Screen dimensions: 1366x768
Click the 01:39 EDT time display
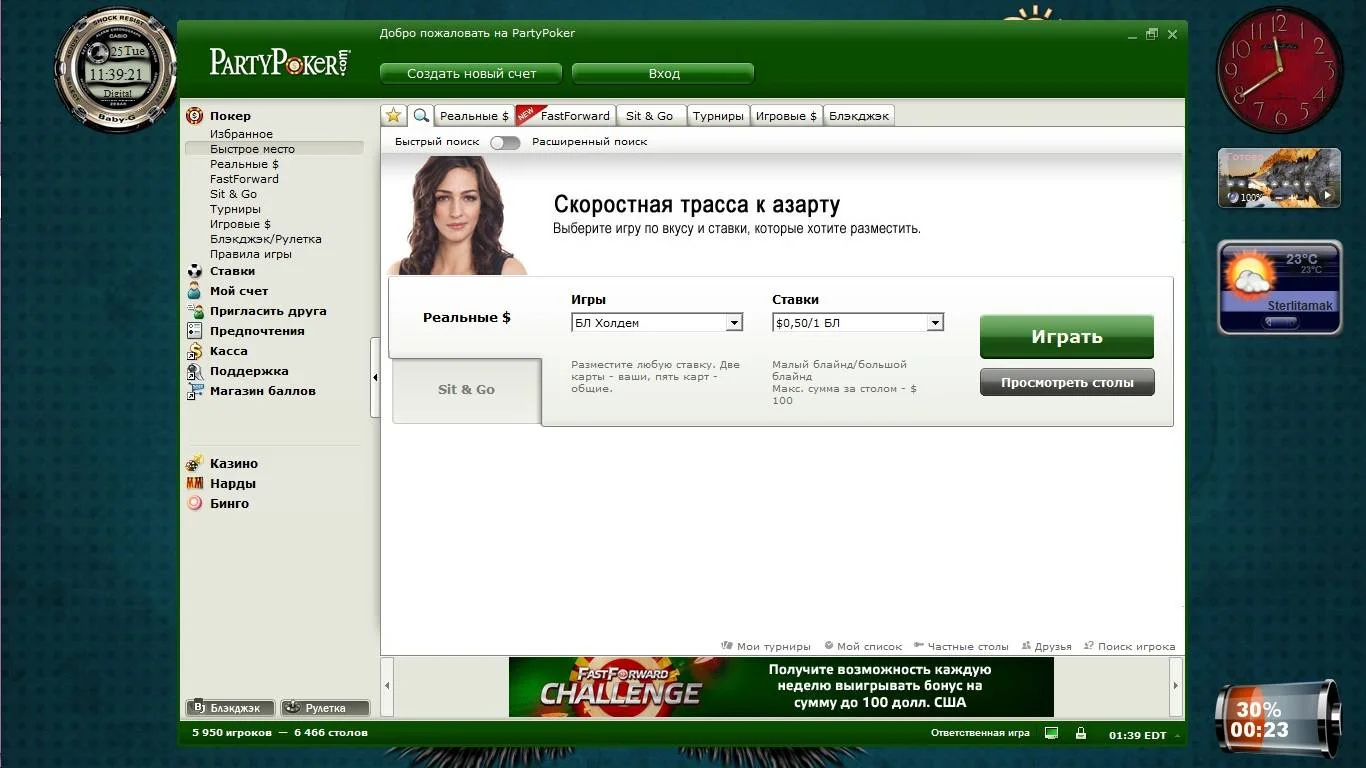click(x=1137, y=735)
